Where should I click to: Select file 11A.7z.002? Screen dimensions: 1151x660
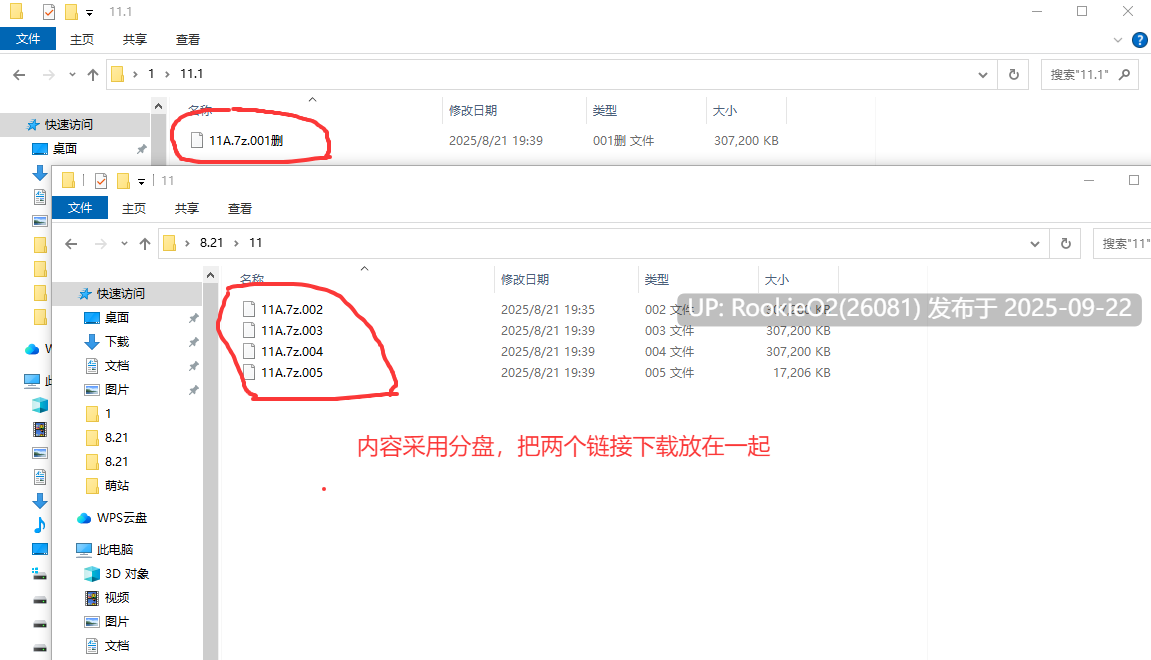pyautogui.click(x=291, y=309)
